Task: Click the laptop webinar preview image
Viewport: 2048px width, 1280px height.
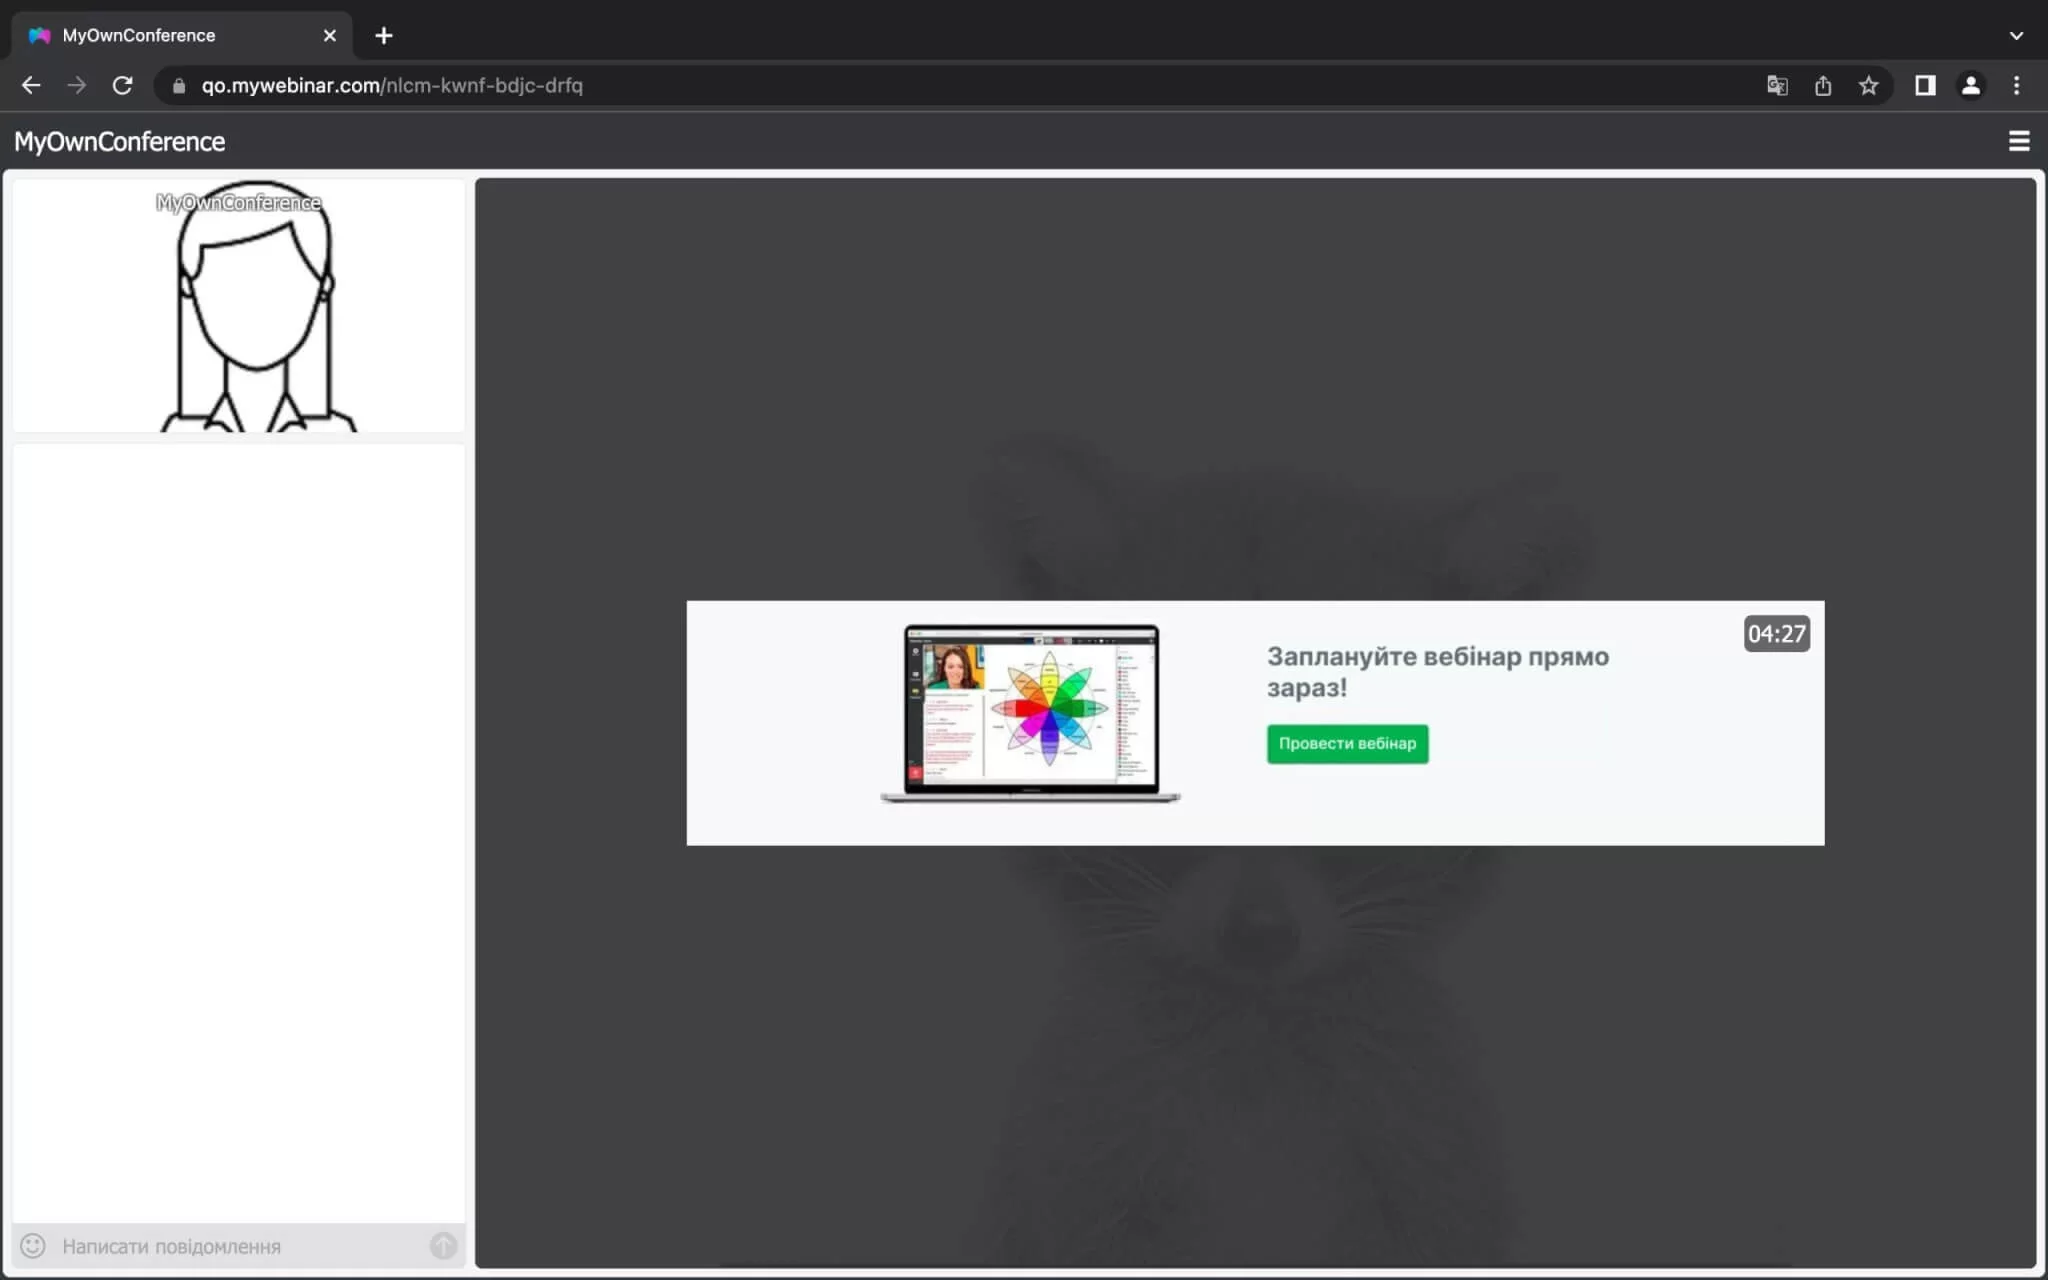Action: (1030, 713)
